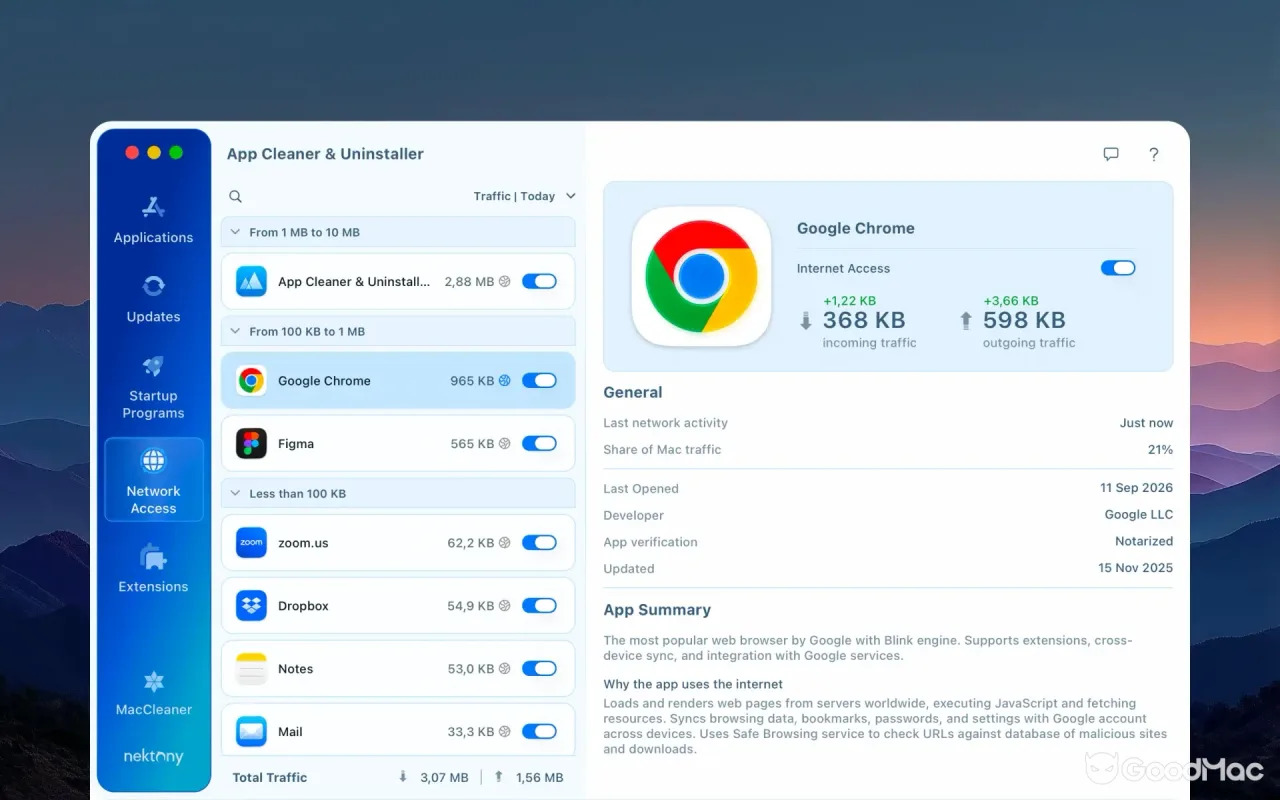
Task: Click the Figma app icon
Action: click(x=251, y=443)
